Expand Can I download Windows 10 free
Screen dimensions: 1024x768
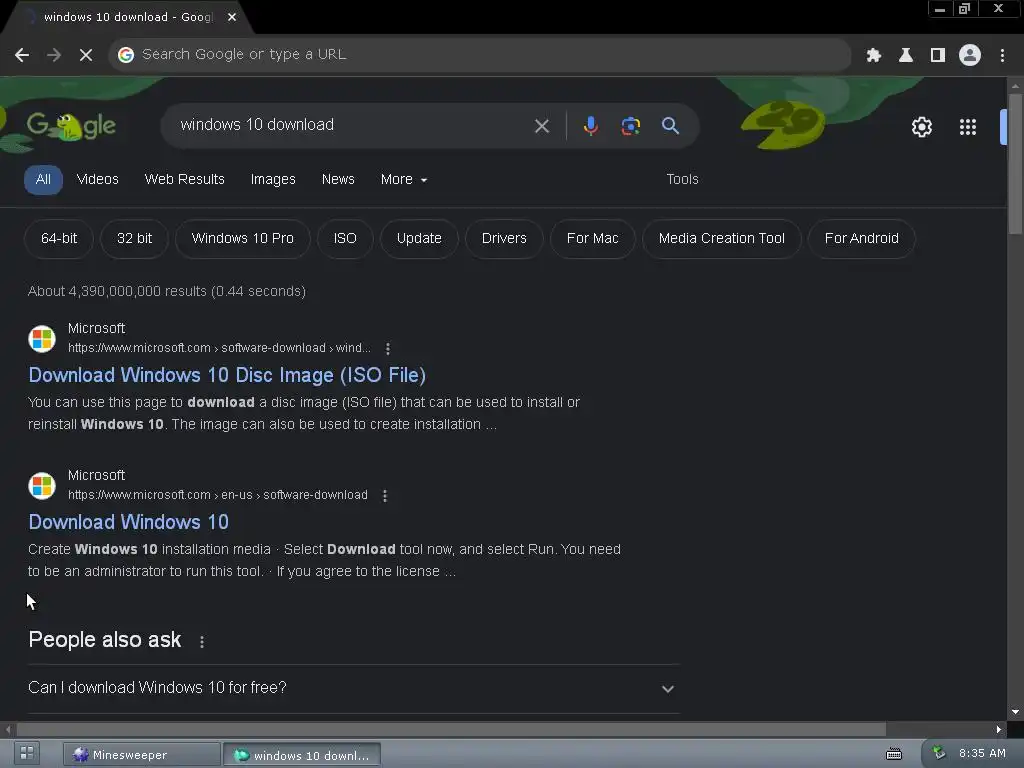click(353, 688)
